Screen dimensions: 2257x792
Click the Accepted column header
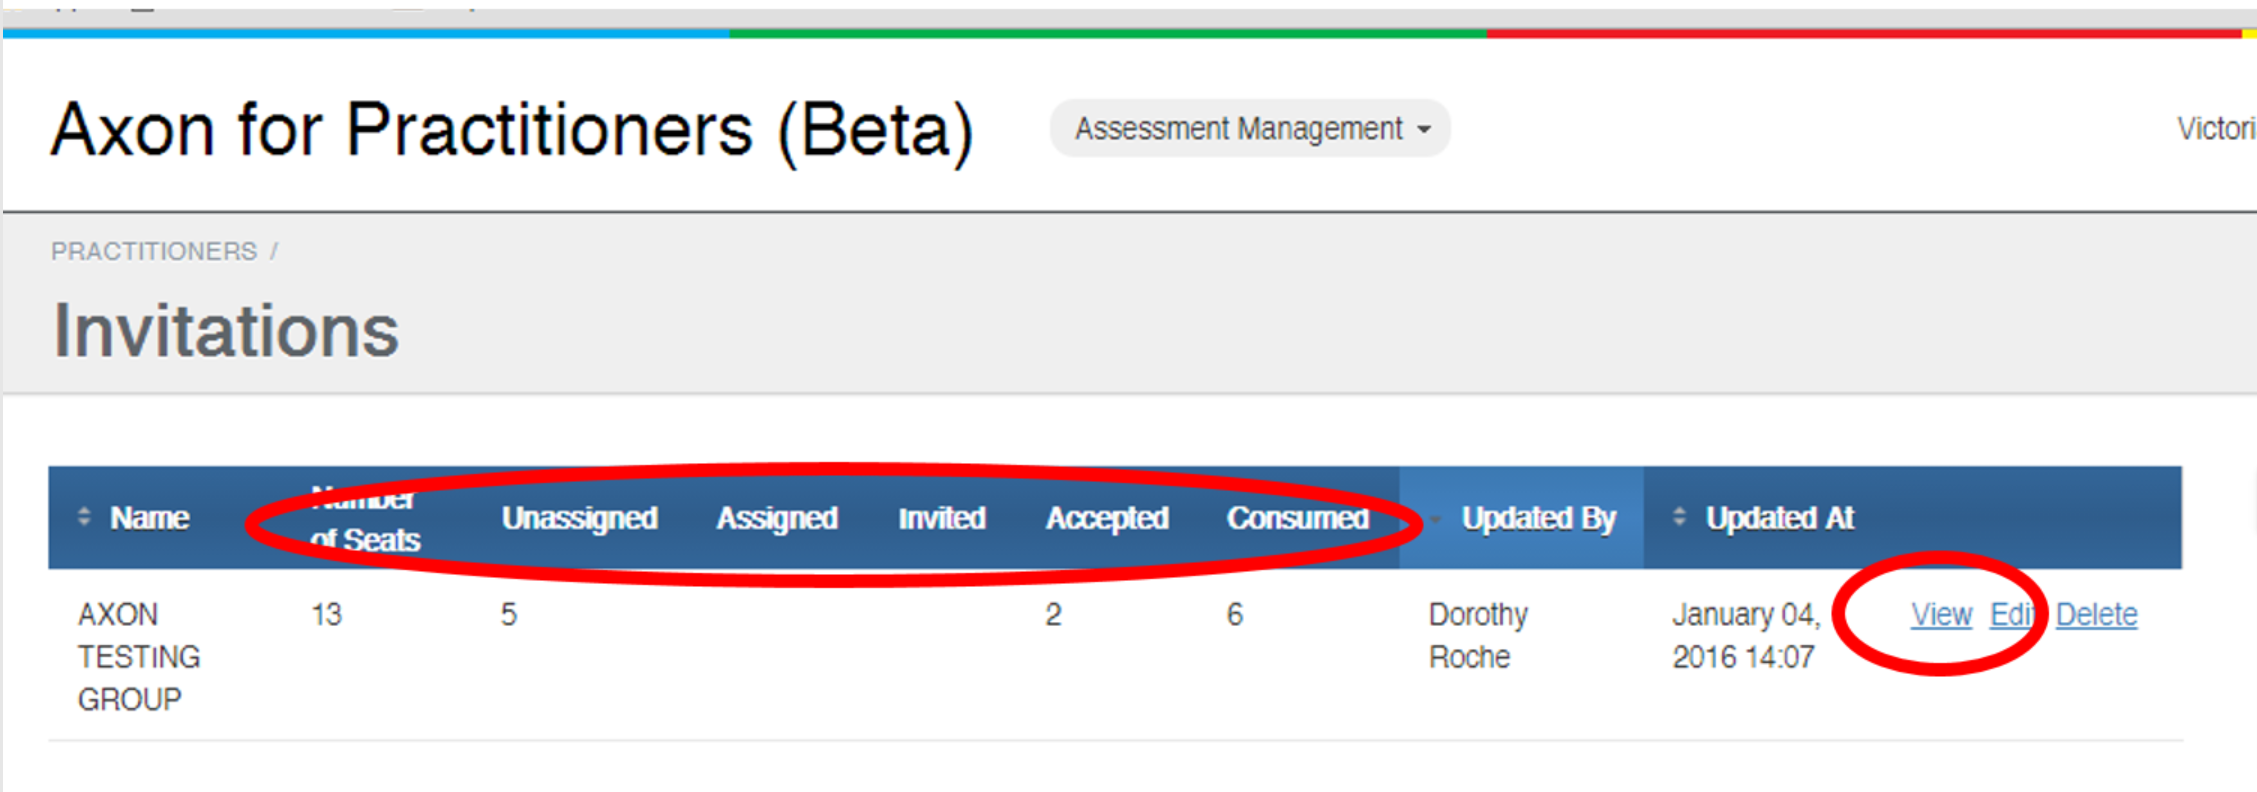(1107, 518)
